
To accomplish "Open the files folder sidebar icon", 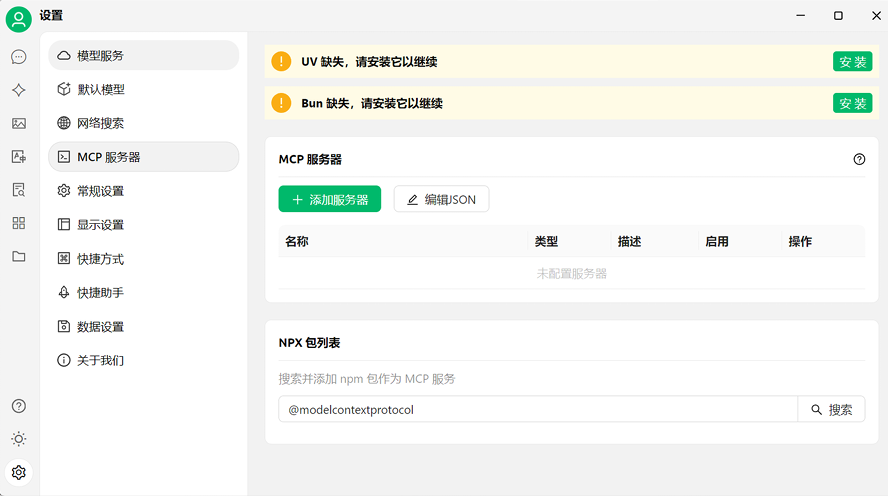I will 19,256.
